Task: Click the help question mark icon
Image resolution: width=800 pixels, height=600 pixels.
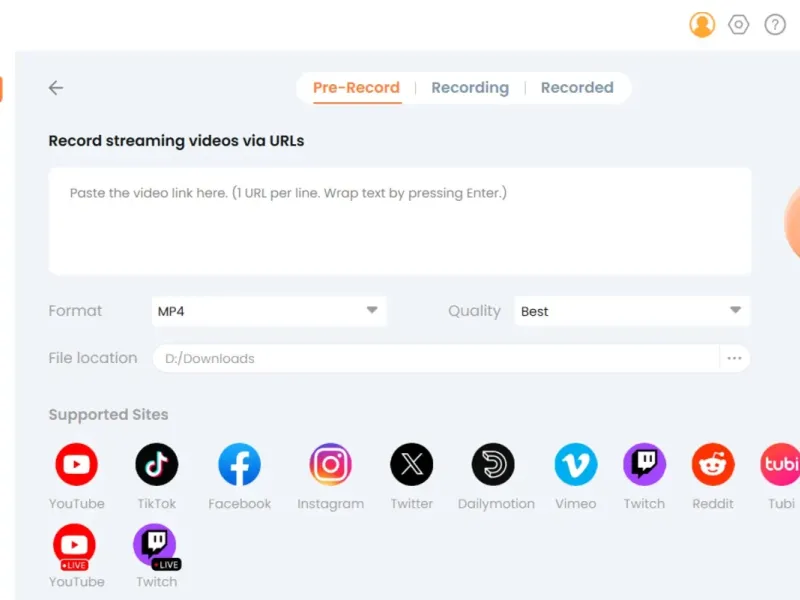Action: (x=774, y=24)
